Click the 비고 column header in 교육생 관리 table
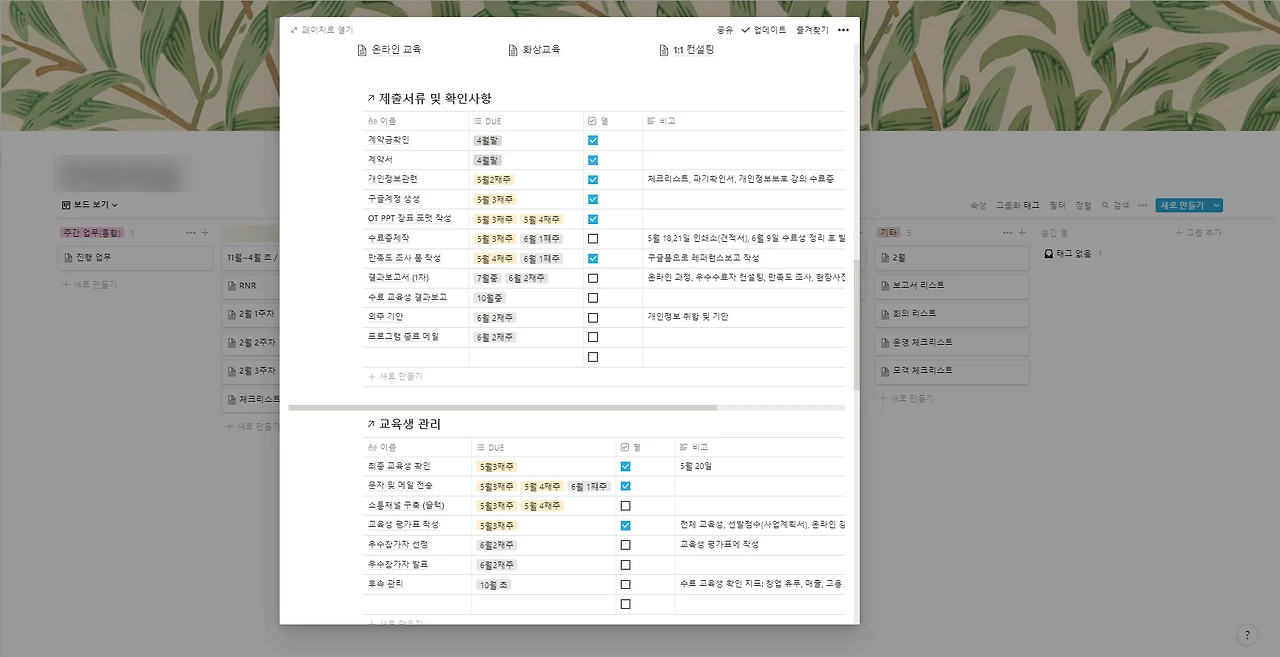Viewport: 1280px width, 657px height. point(760,447)
